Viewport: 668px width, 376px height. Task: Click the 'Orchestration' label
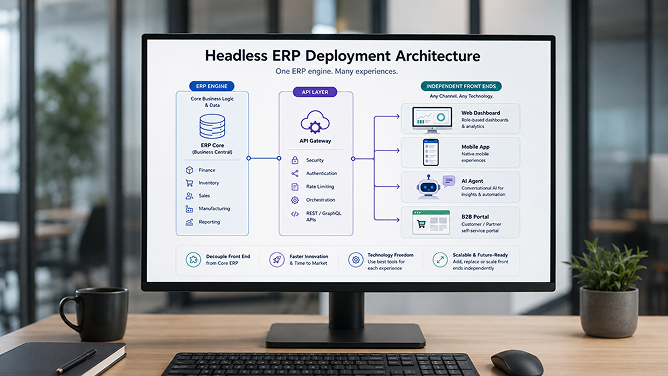[x=321, y=200]
